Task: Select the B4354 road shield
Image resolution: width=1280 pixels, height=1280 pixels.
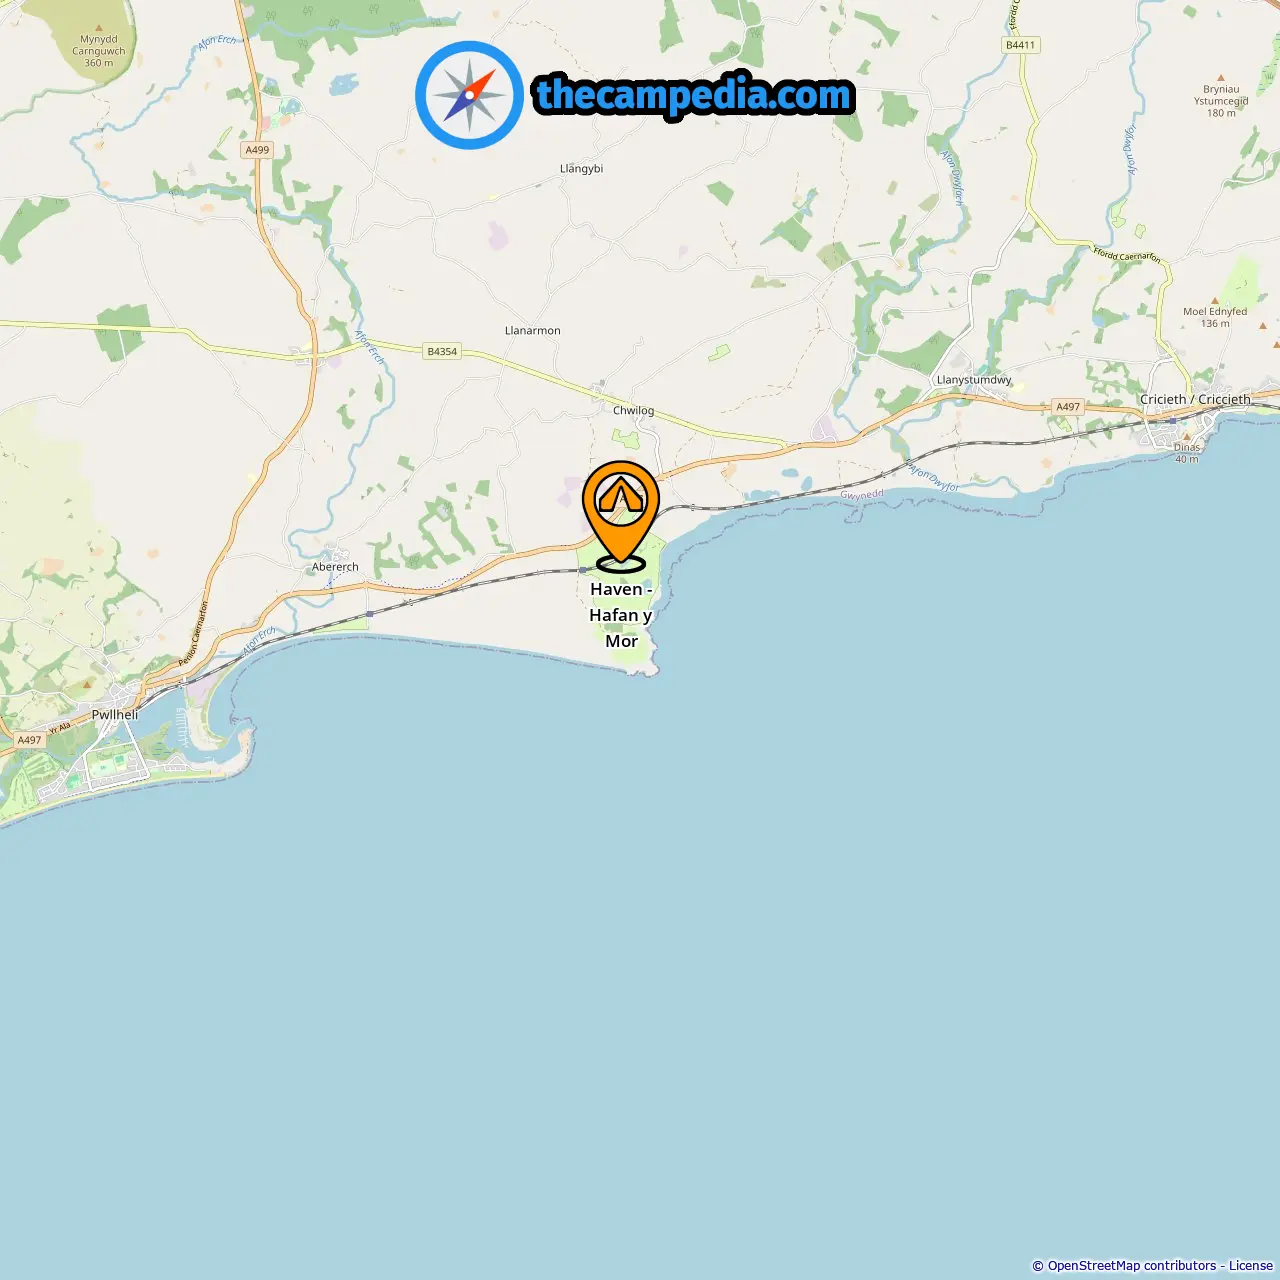Action: pyautogui.click(x=442, y=351)
